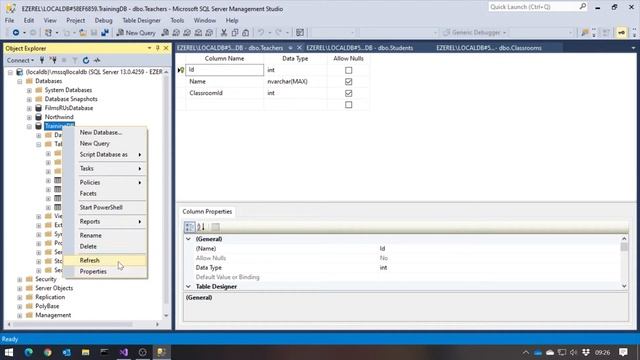Screen dimensions: 640x360
Task: Choose Start PowerShell in the context menu
Action: [x=106, y=207]
